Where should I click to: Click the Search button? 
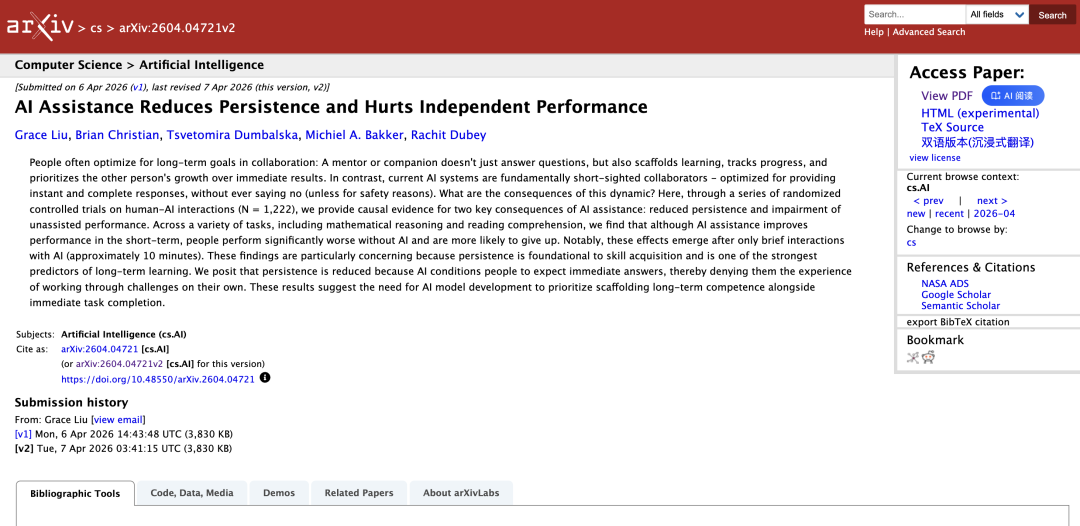[x=1052, y=15]
